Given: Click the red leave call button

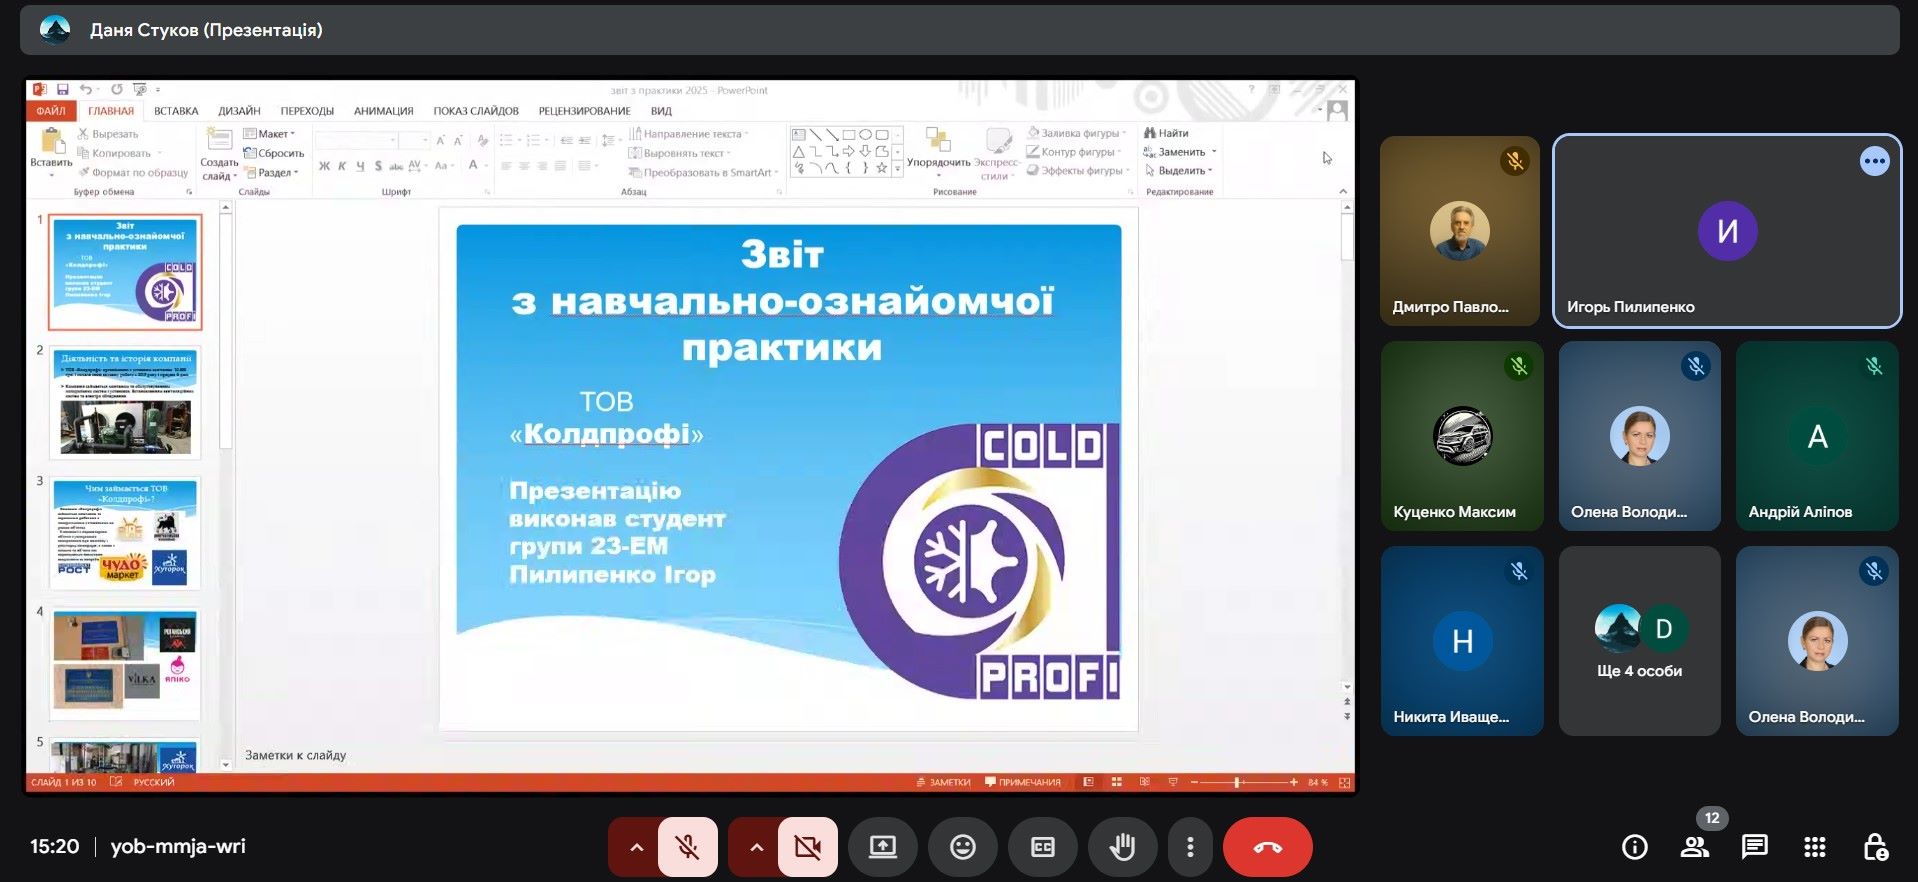Looking at the screenshot, I should coord(1268,847).
